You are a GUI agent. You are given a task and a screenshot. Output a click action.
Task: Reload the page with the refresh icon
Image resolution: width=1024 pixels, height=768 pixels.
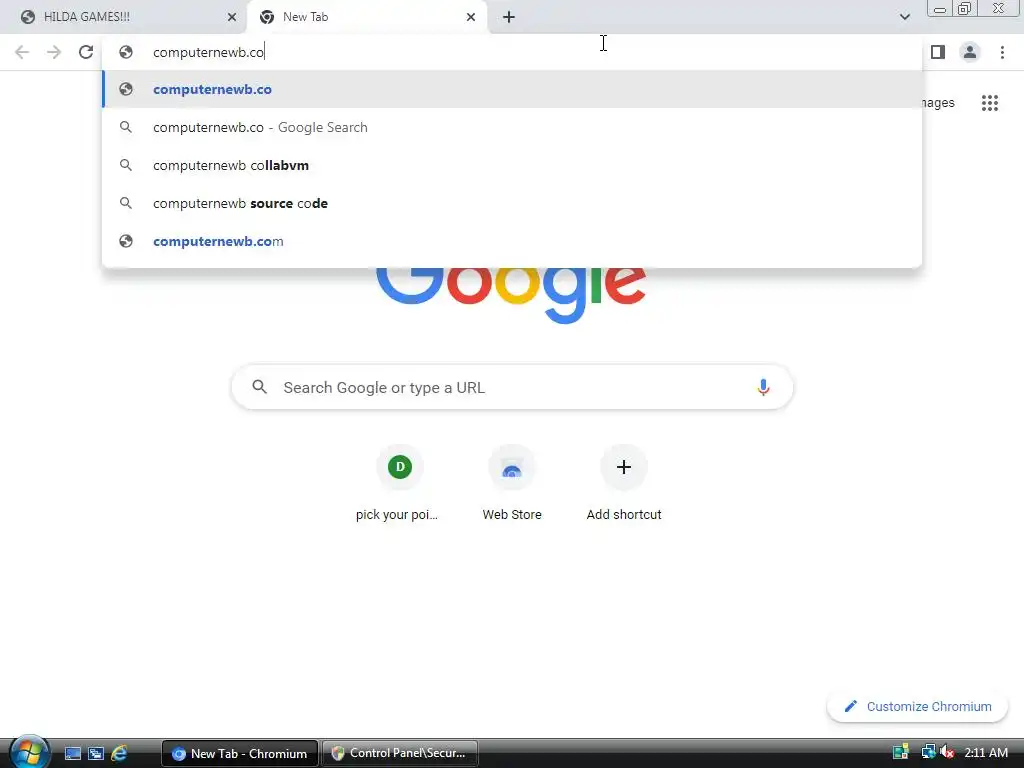point(86,52)
